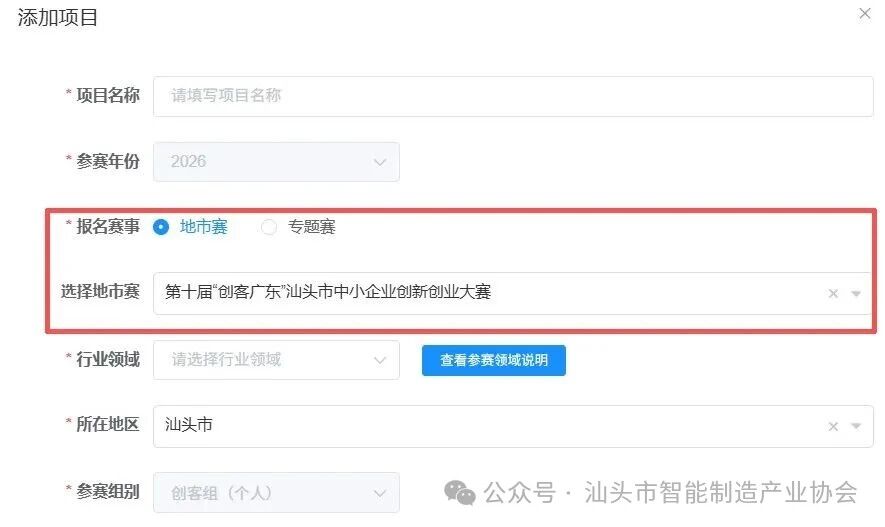Click the 添加项目 dialog title
This screenshot has width=885, height=527.
coord(58,17)
